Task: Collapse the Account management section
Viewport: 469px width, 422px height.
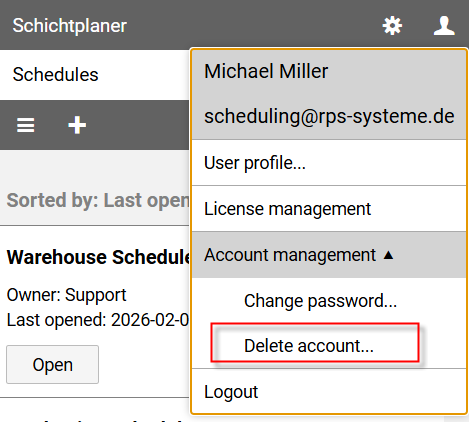Action: pyautogui.click(x=329, y=255)
